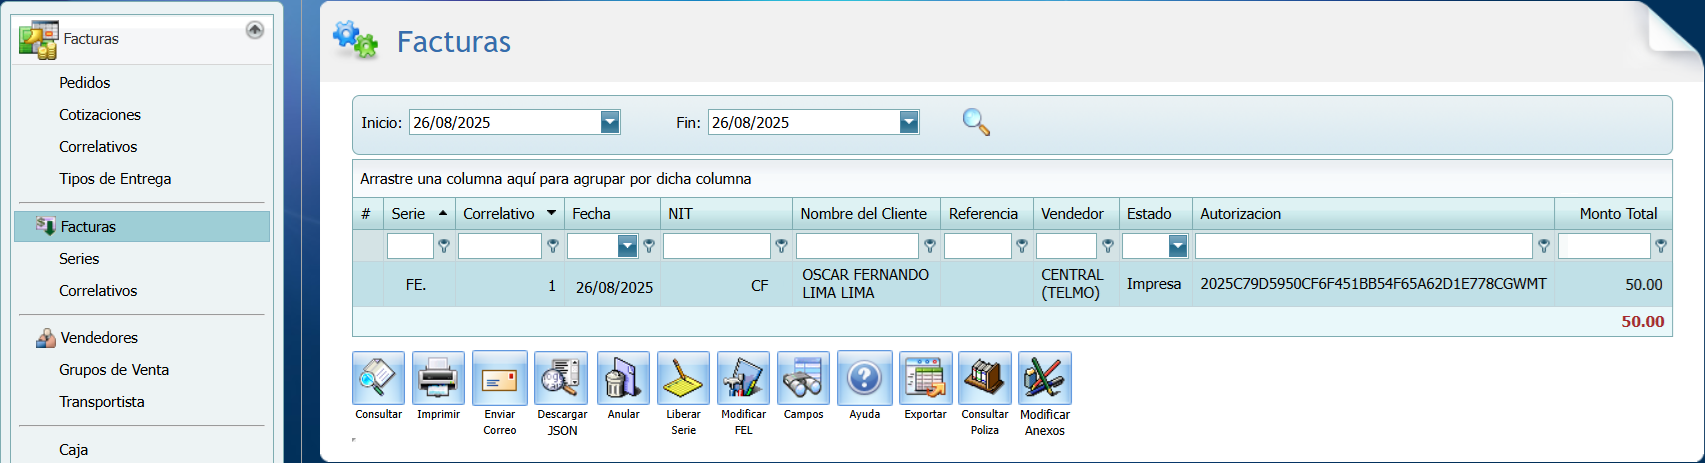Open the Inicio date dropdown

[x=610, y=122]
